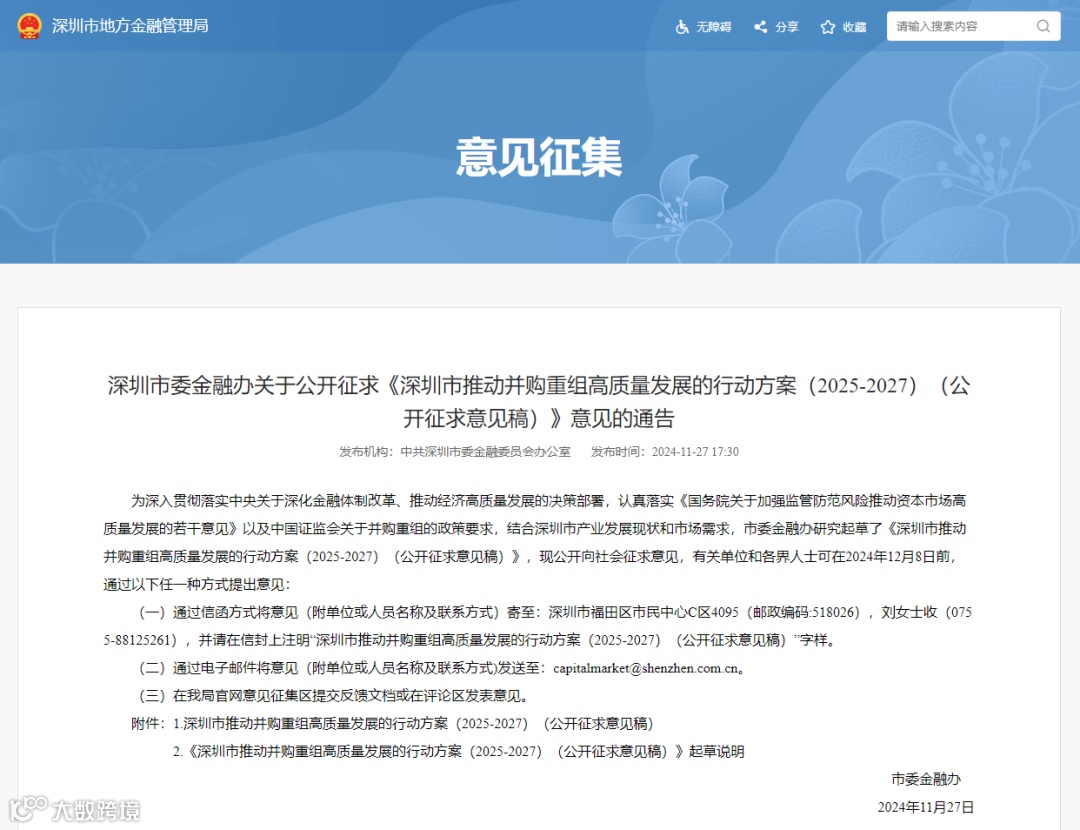Open the 深圳市地方金融管理局 site title

130,26
